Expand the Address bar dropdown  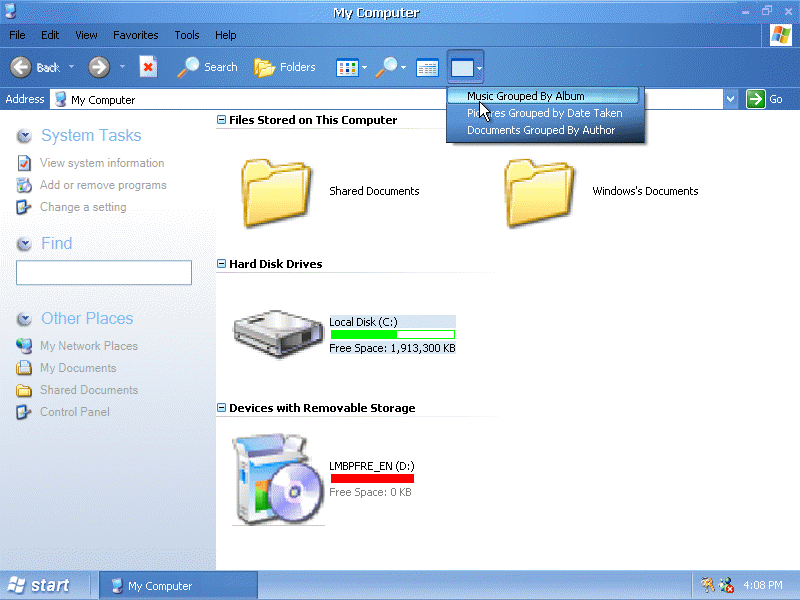click(x=731, y=99)
